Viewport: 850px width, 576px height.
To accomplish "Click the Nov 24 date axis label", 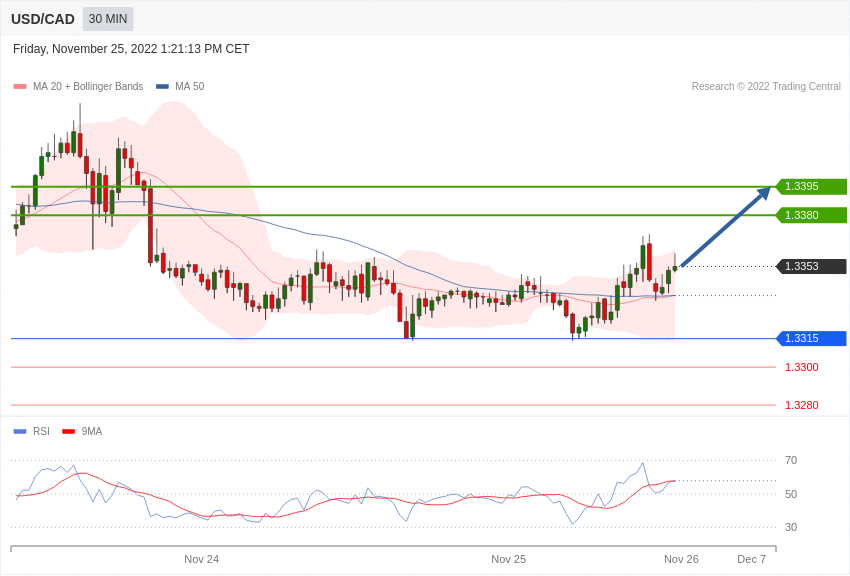I will [x=202, y=559].
